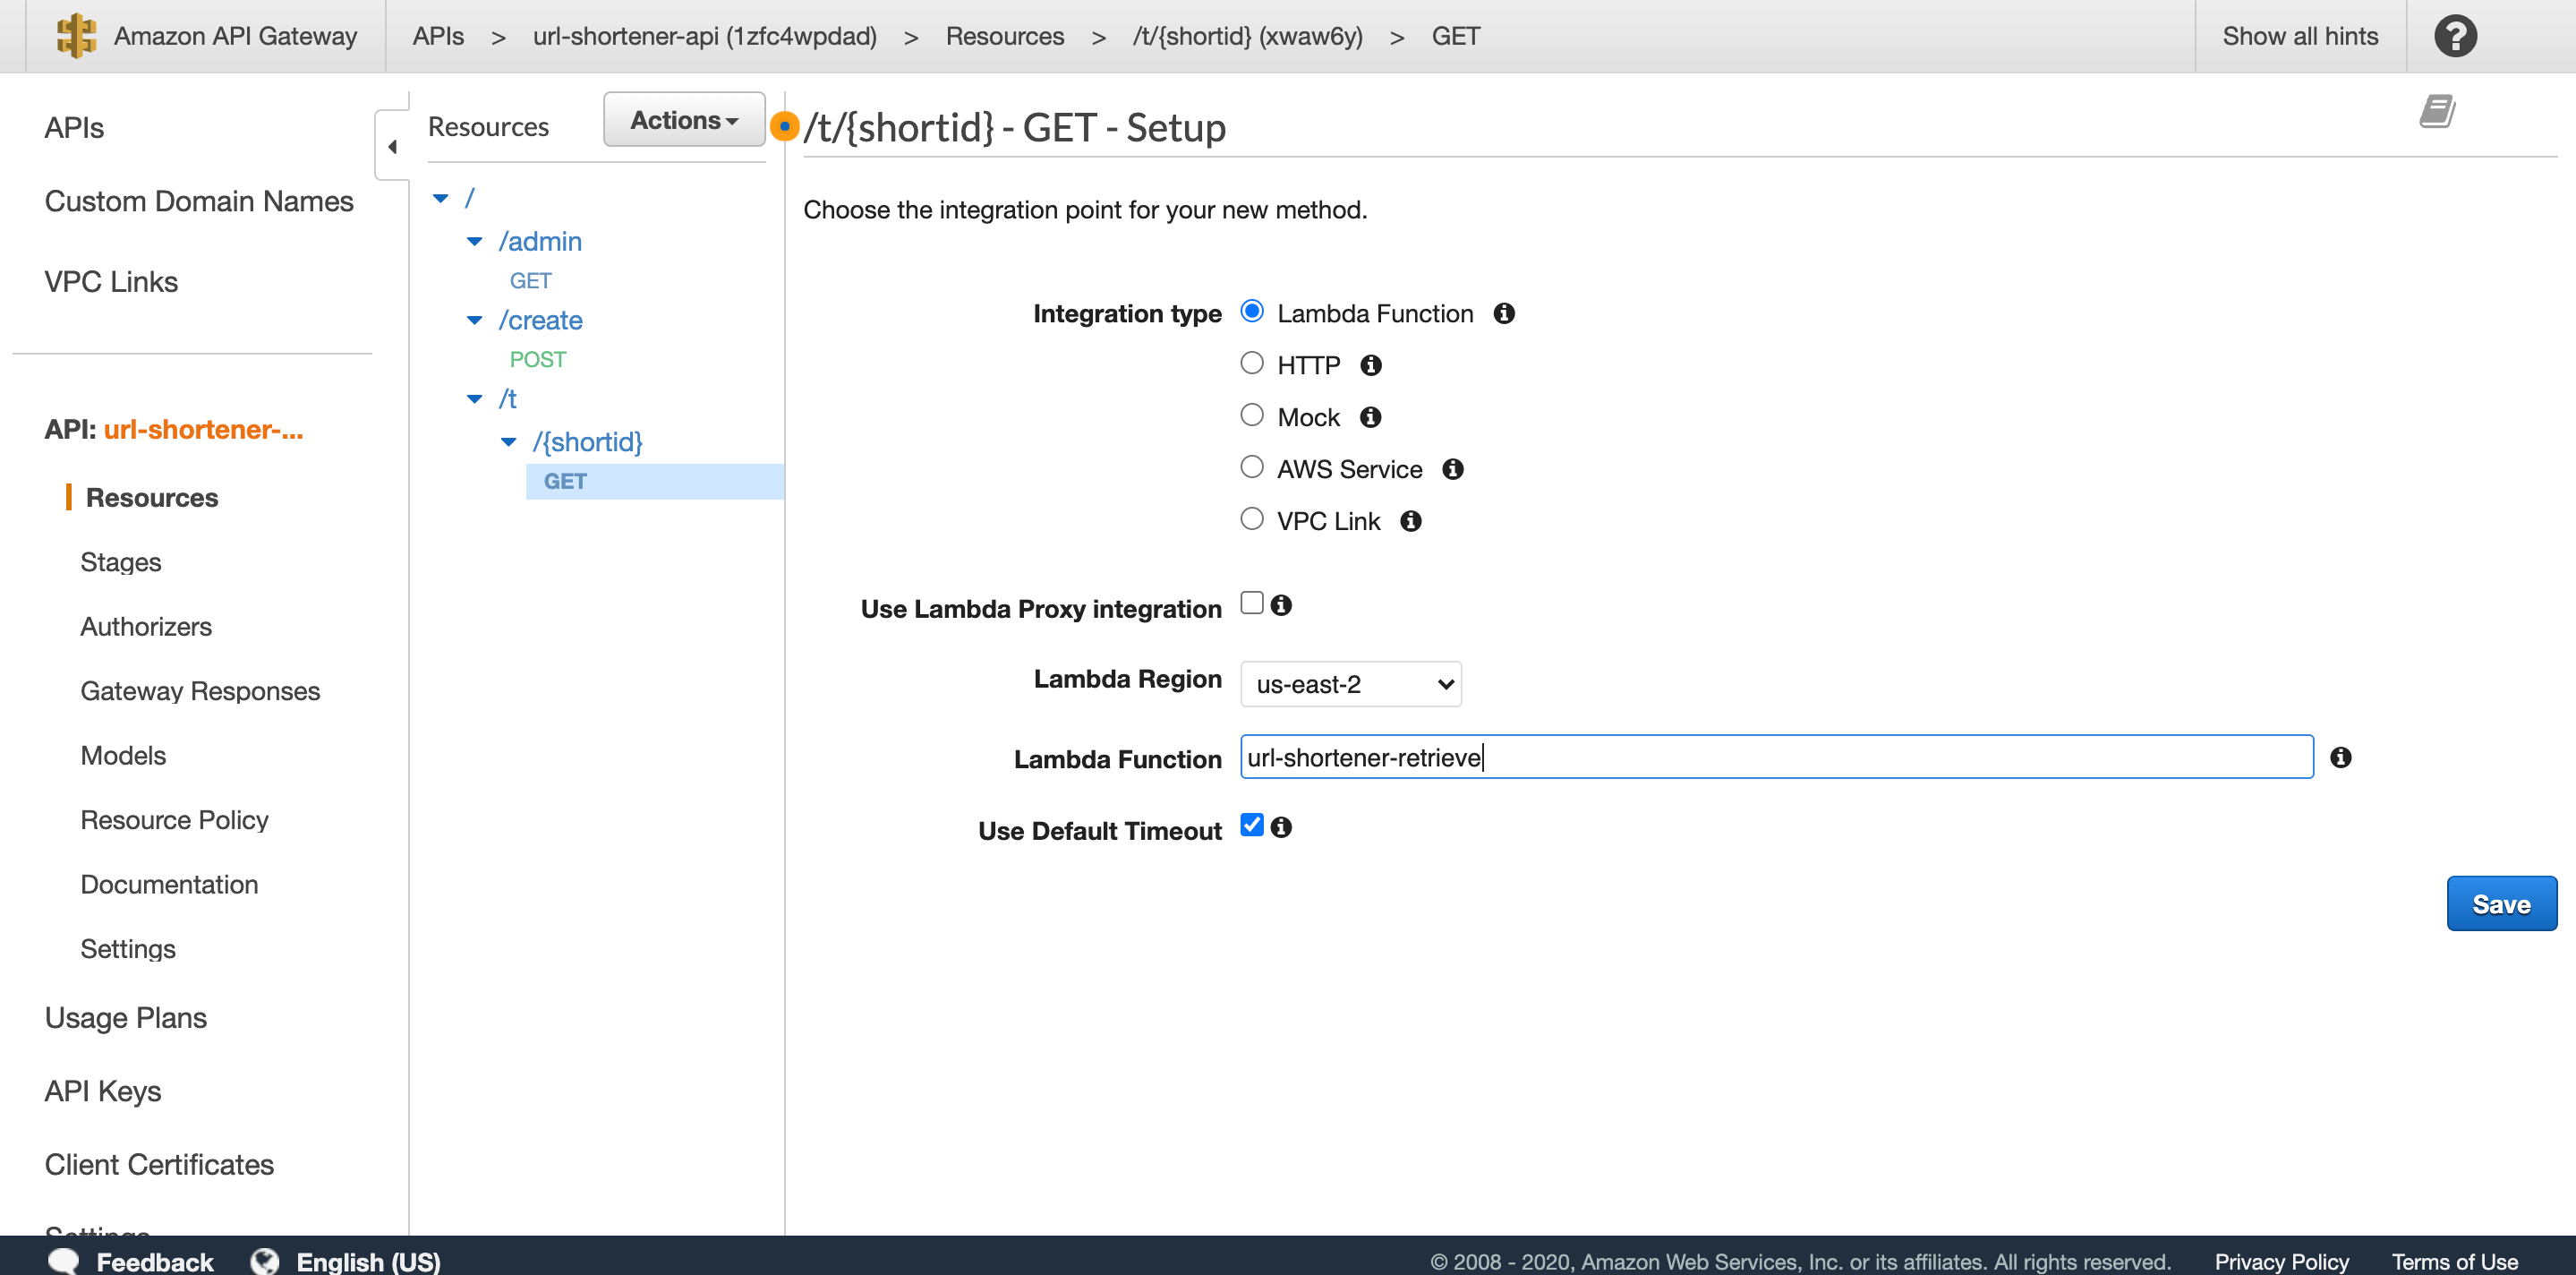Click the info icon next to HTTP option

click(1370, 365)
